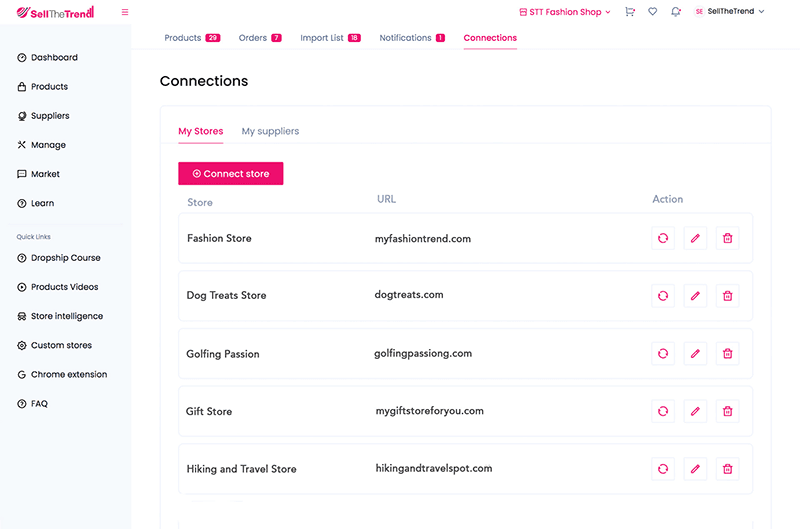The width and height of the screenshot is (800, 529).
Task: View the notification bell alerts
Action: click(x=677, y=12)
